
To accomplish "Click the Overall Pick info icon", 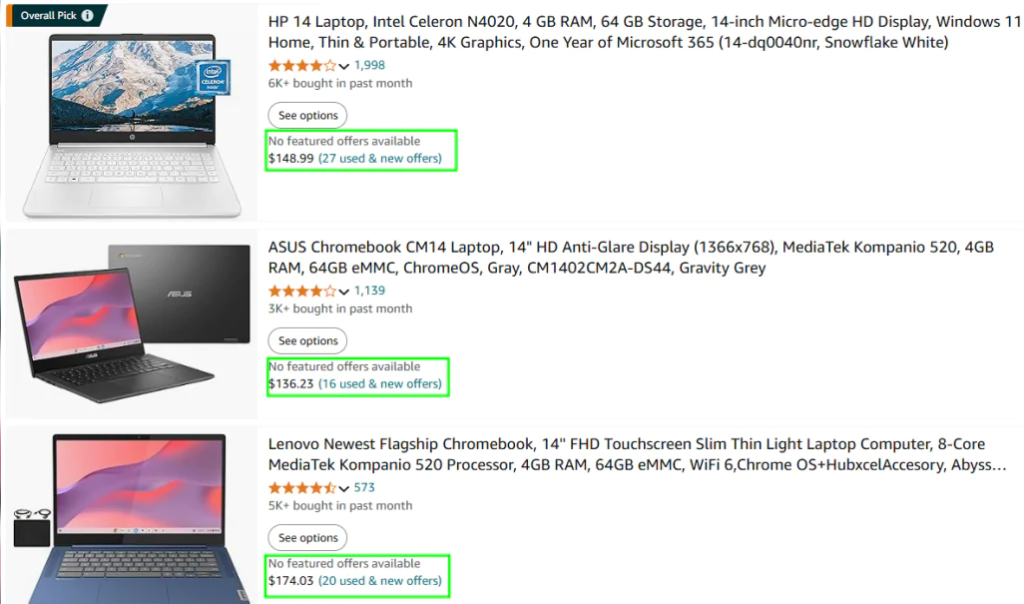I will coord(88,16).
